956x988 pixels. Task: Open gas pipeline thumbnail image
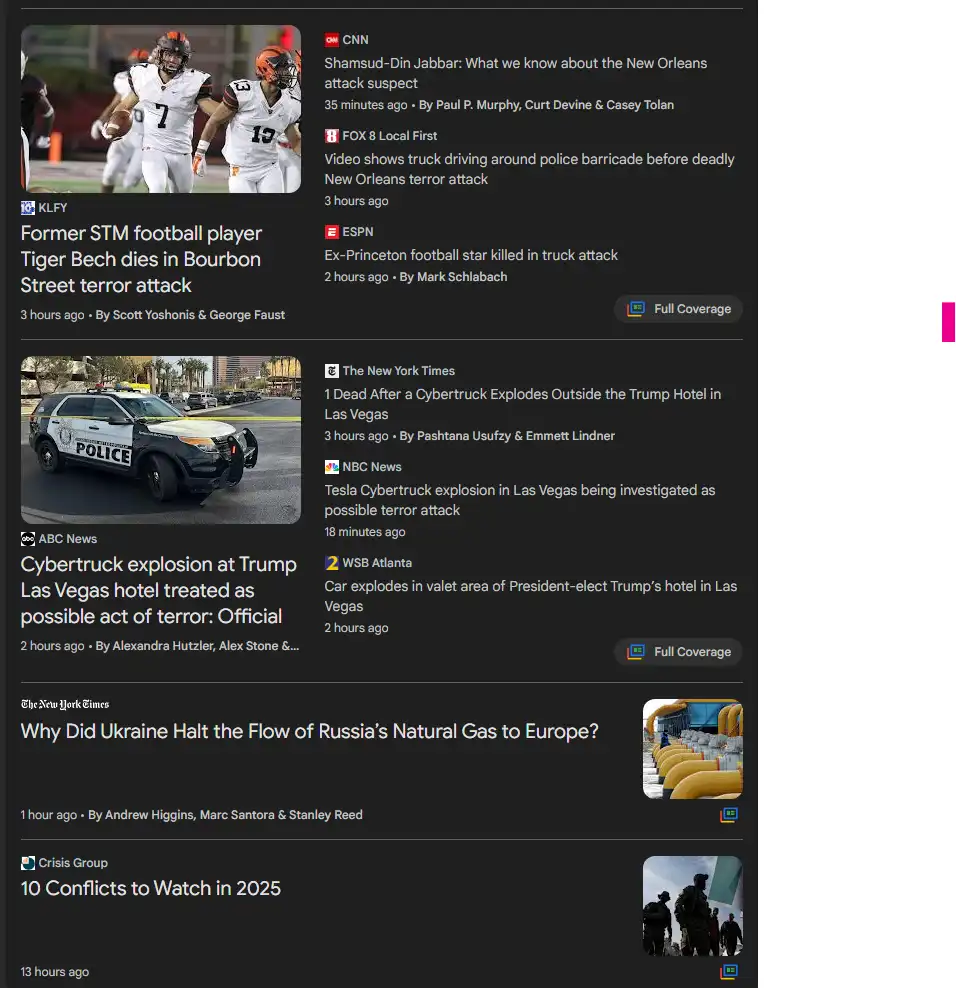(693, 749)
